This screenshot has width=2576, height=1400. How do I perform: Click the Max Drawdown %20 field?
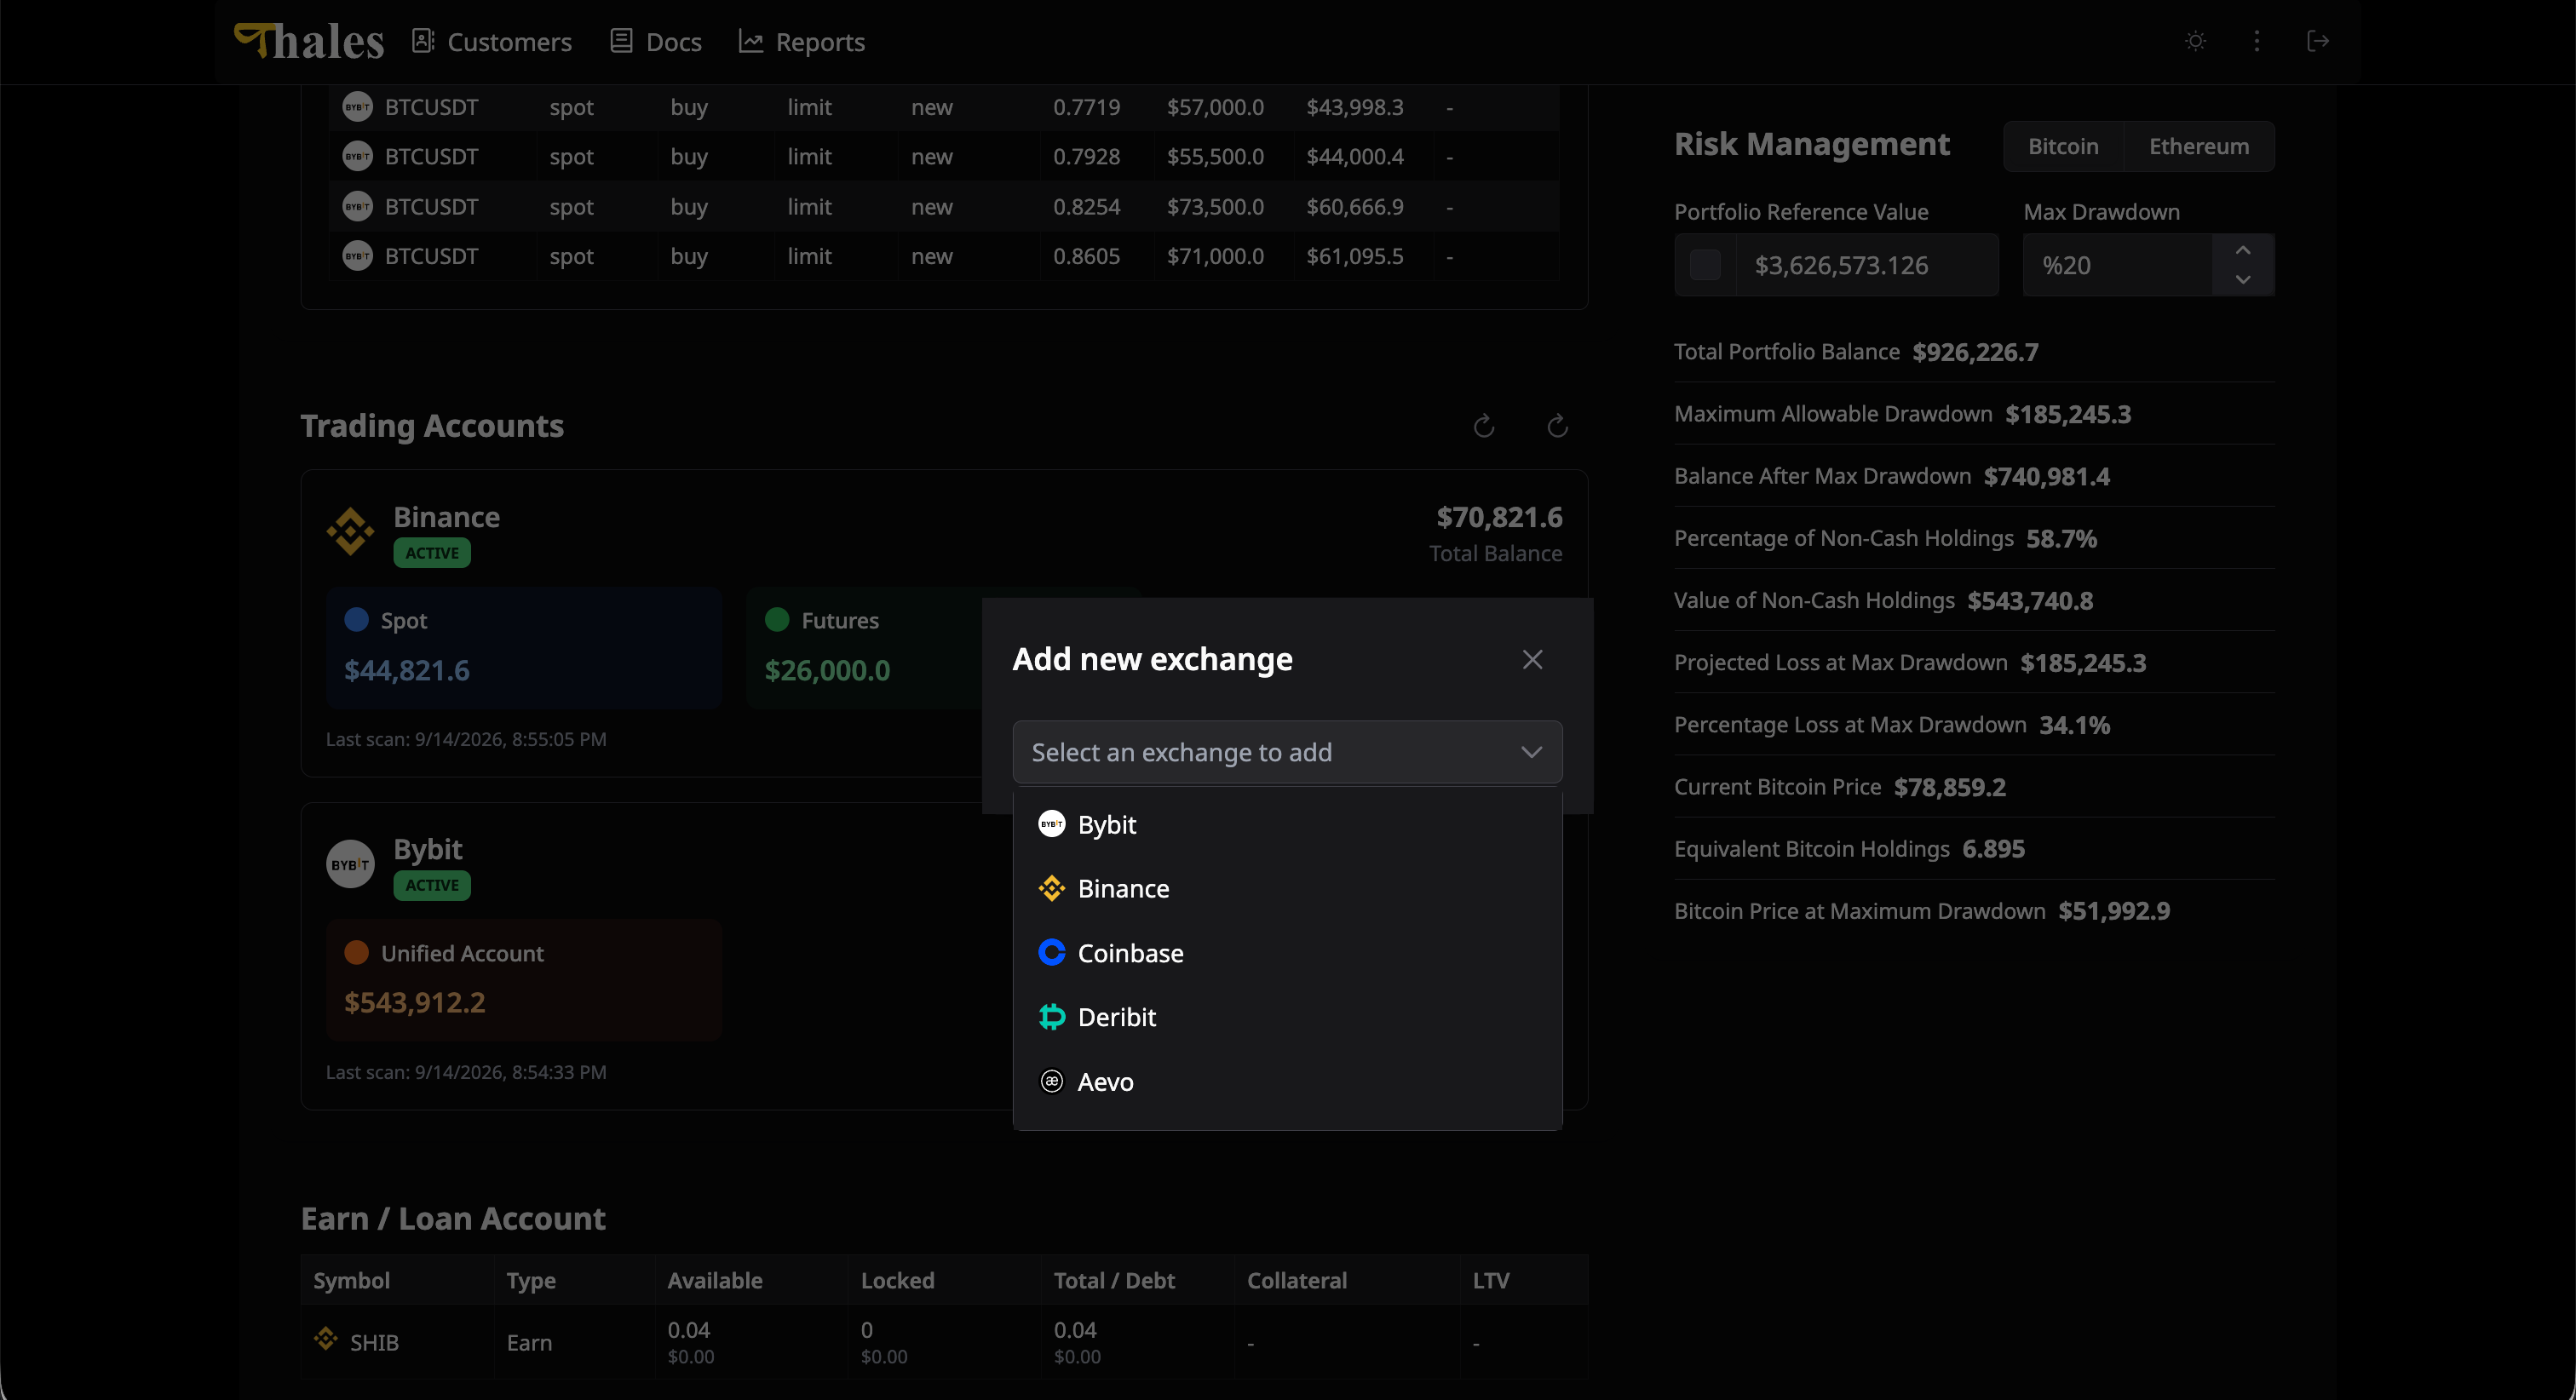pos(2117,265)
